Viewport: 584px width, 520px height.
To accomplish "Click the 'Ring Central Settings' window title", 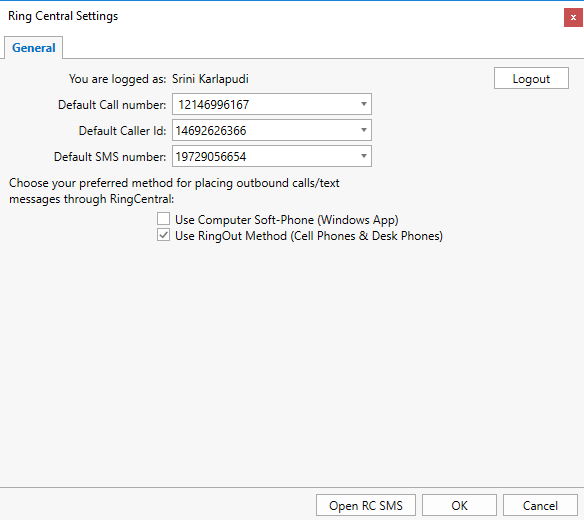I will tap(63, 16).
